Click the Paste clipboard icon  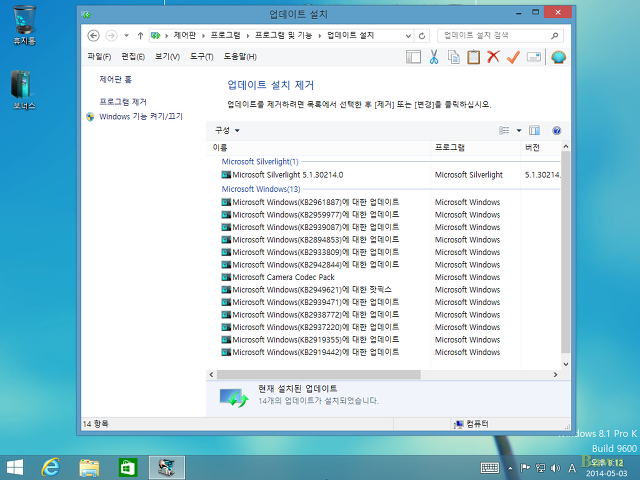pyautogui.click(x=473, y=57)
